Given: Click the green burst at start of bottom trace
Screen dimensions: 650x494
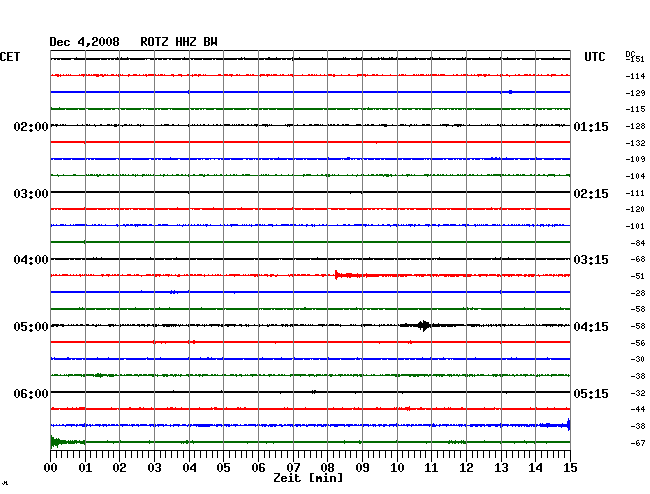Looking at the screenshot, I should click(60, 442).
